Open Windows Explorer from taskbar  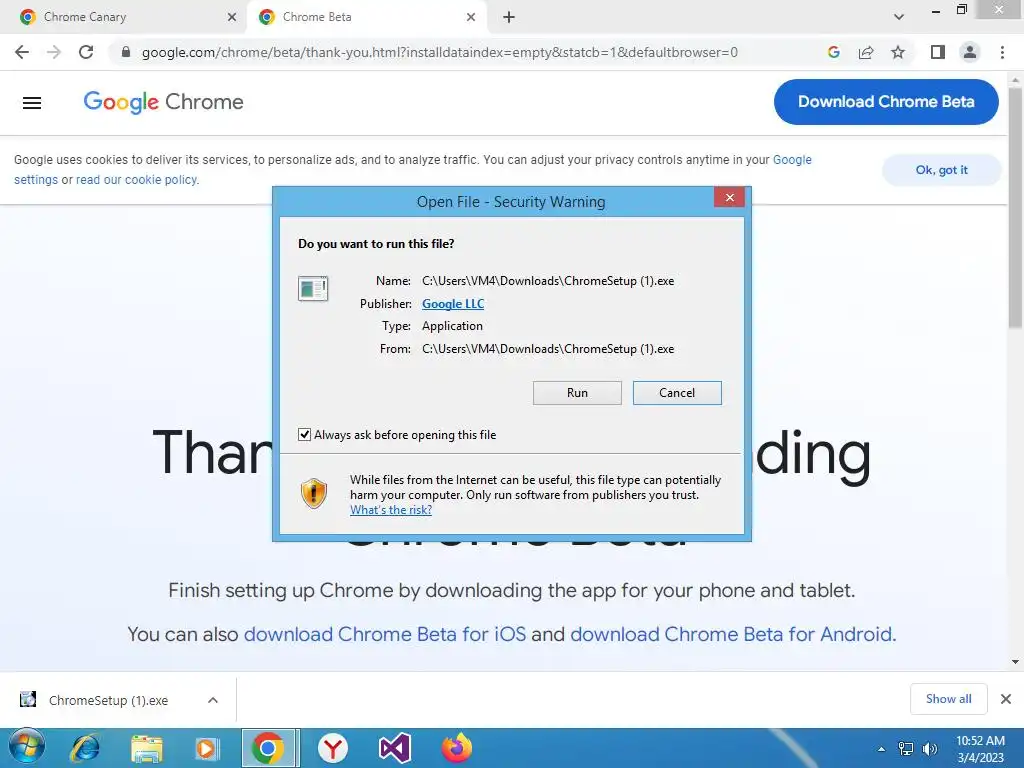pyautogui.click(x=146, y=748)
